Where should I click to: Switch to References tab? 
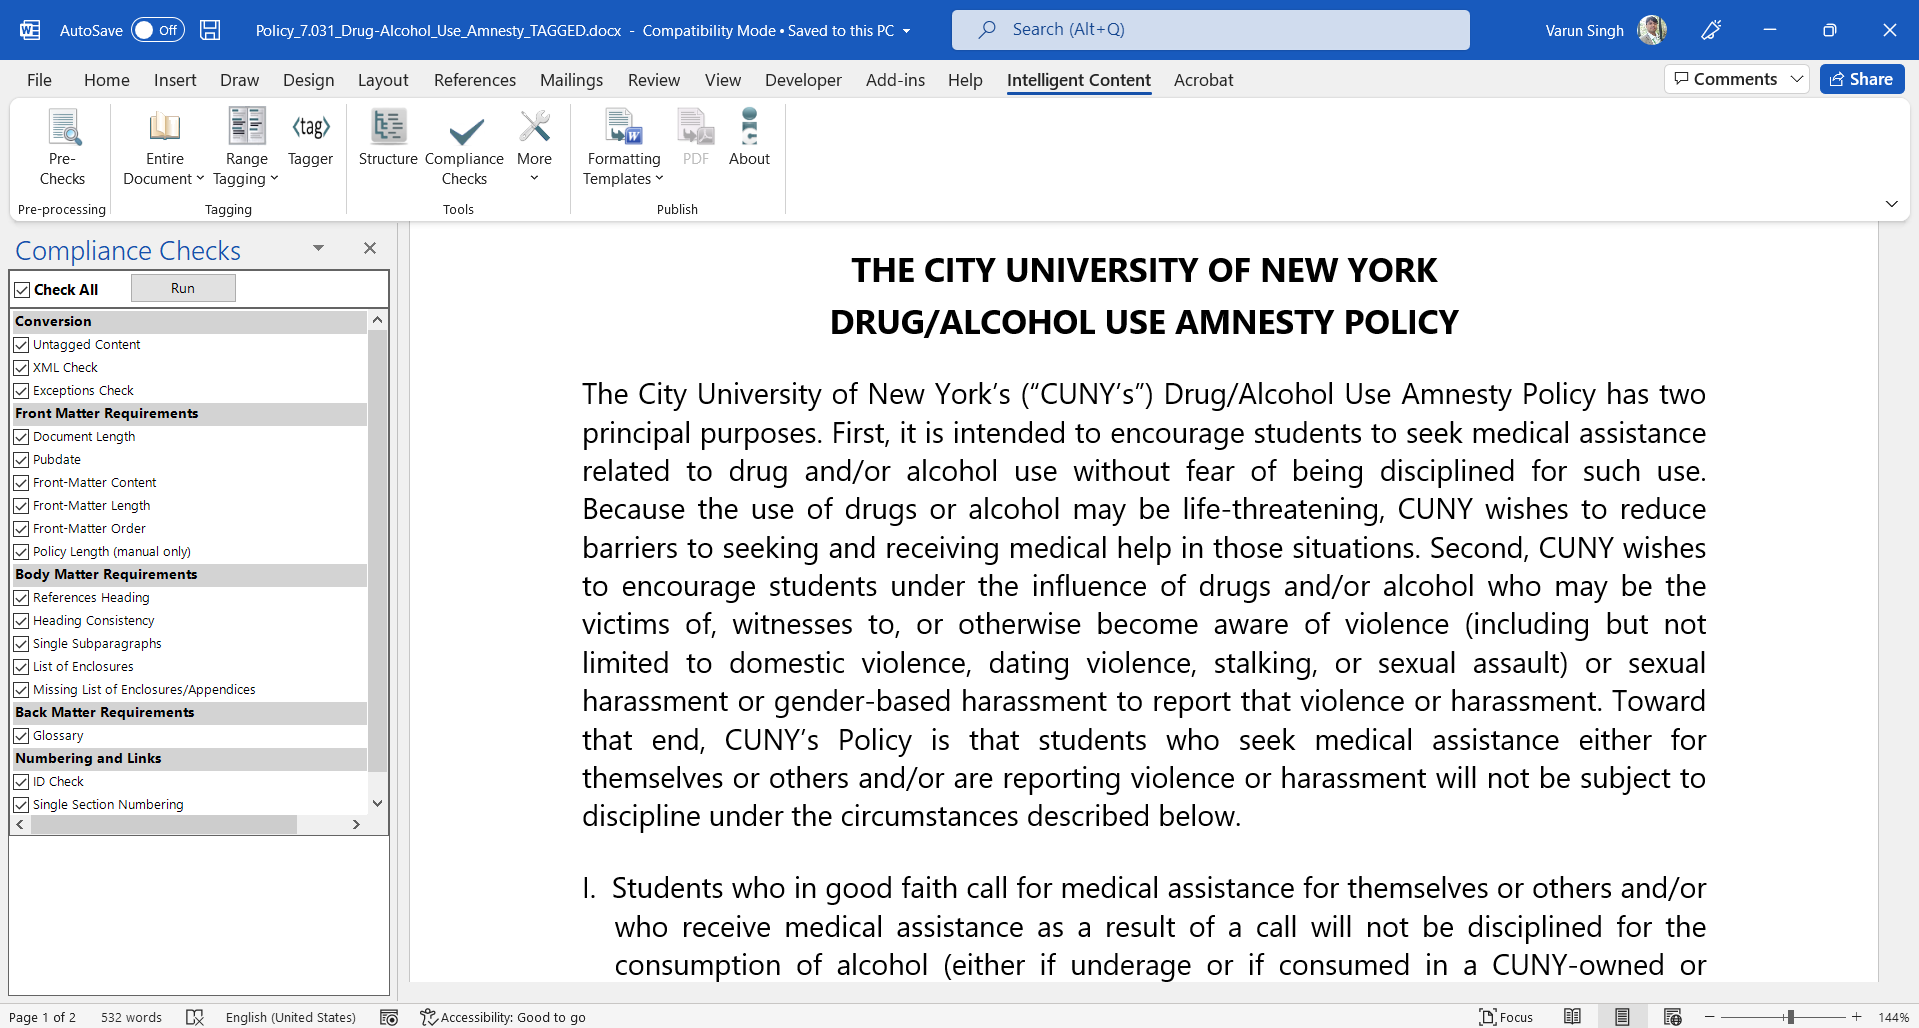point(474,80)
